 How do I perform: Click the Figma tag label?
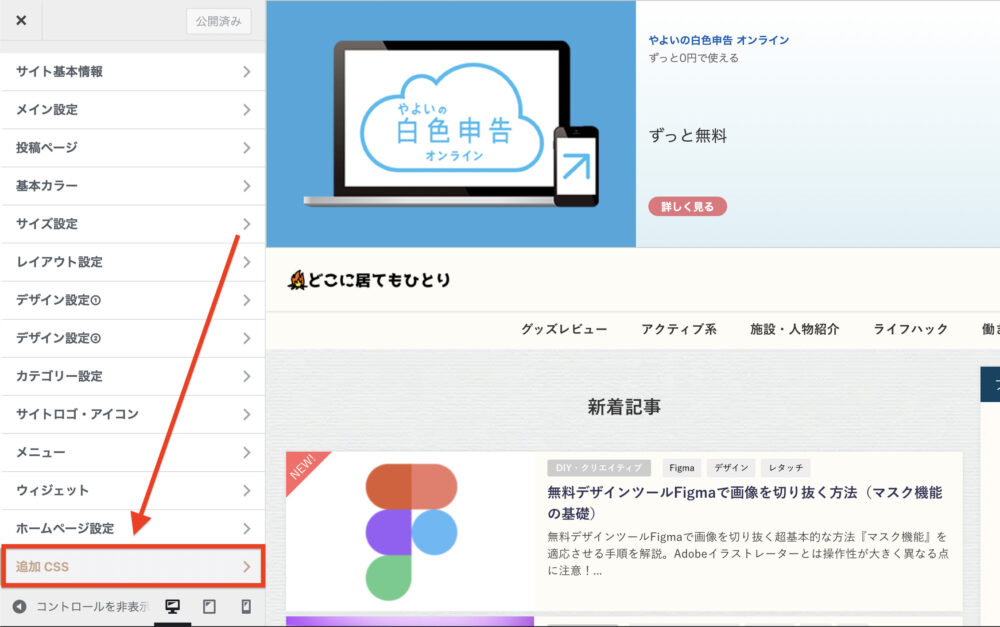[682, 468]
